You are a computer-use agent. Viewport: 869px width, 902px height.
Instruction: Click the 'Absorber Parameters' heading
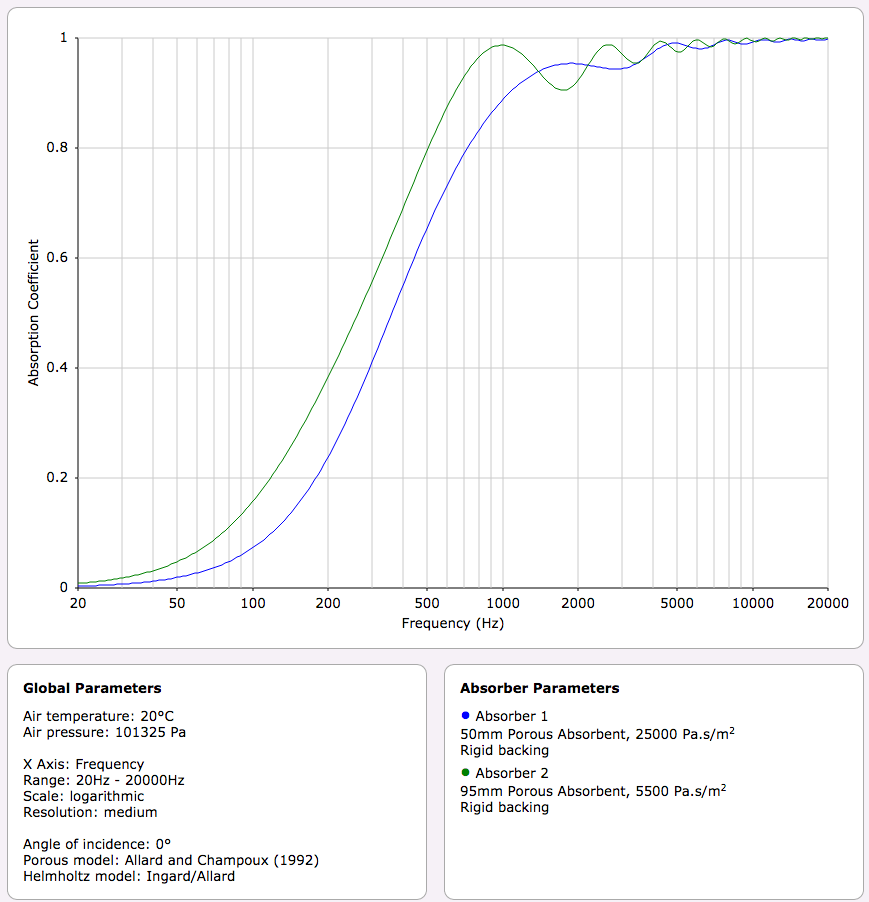(539, 688)
